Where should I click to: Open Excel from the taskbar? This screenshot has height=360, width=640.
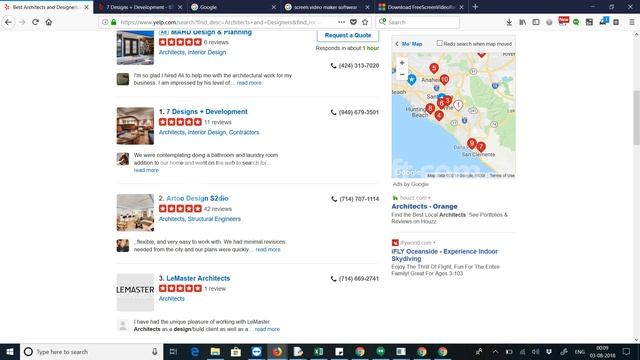pyautogui.click(x=318, y=352)
